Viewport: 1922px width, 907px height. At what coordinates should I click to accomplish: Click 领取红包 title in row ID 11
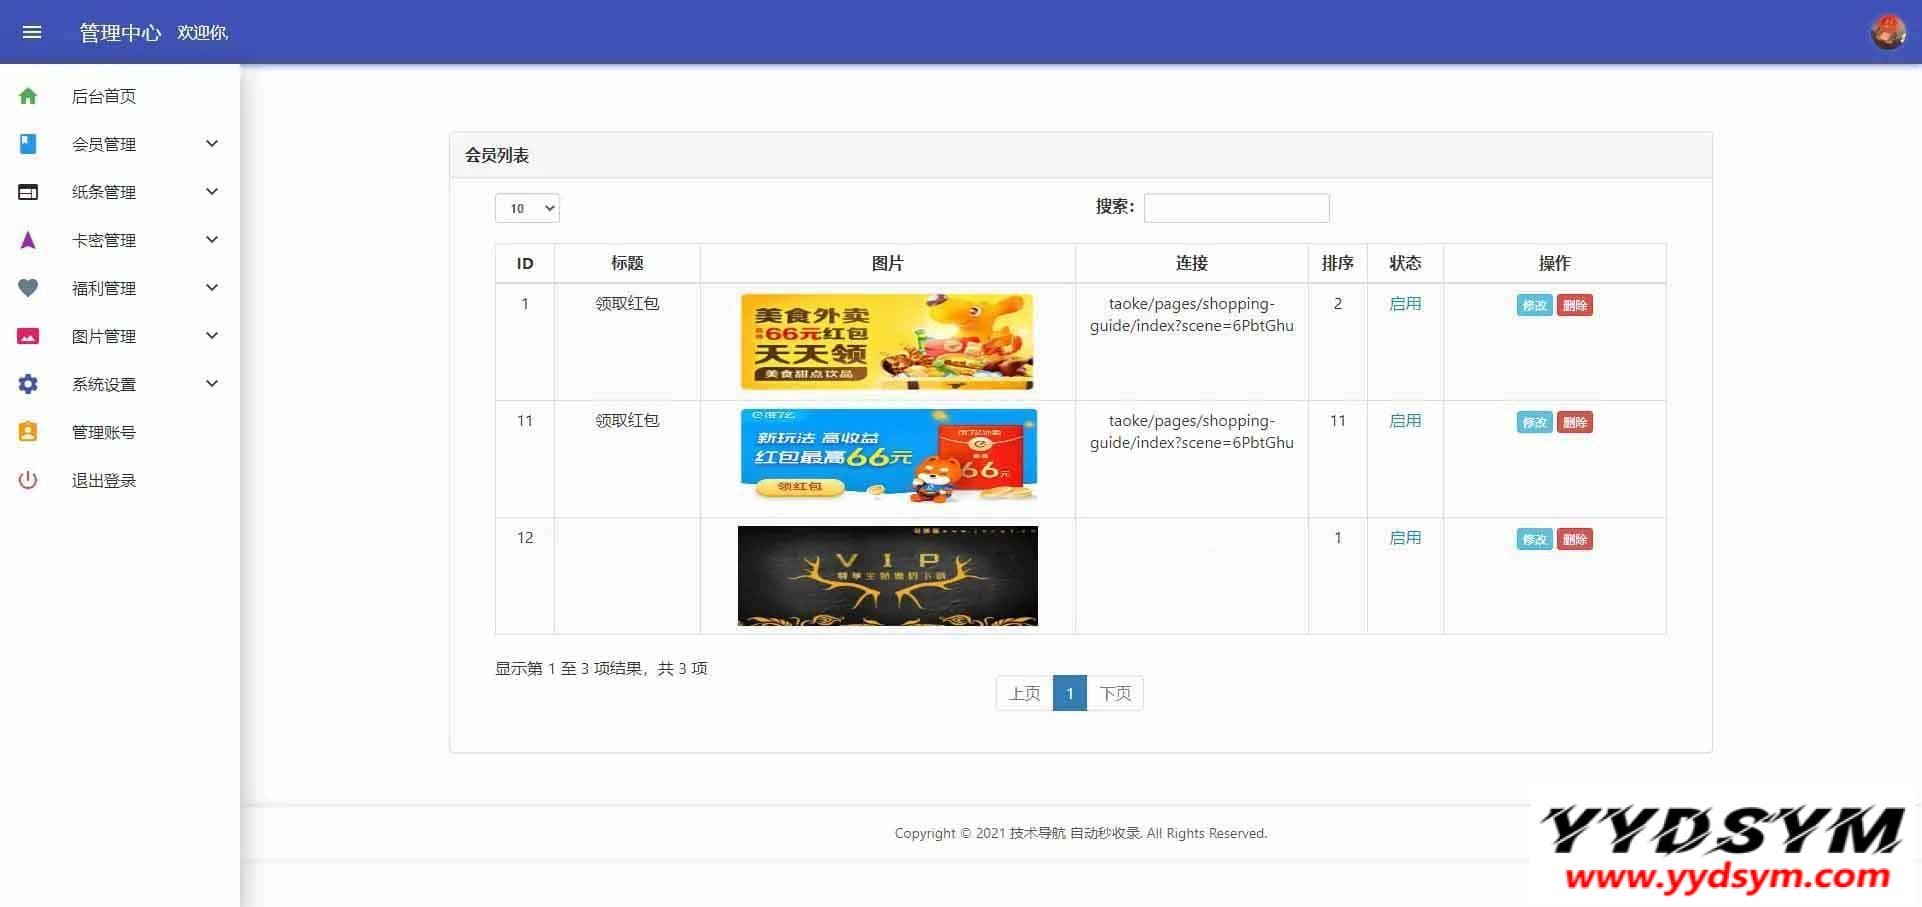627,420
